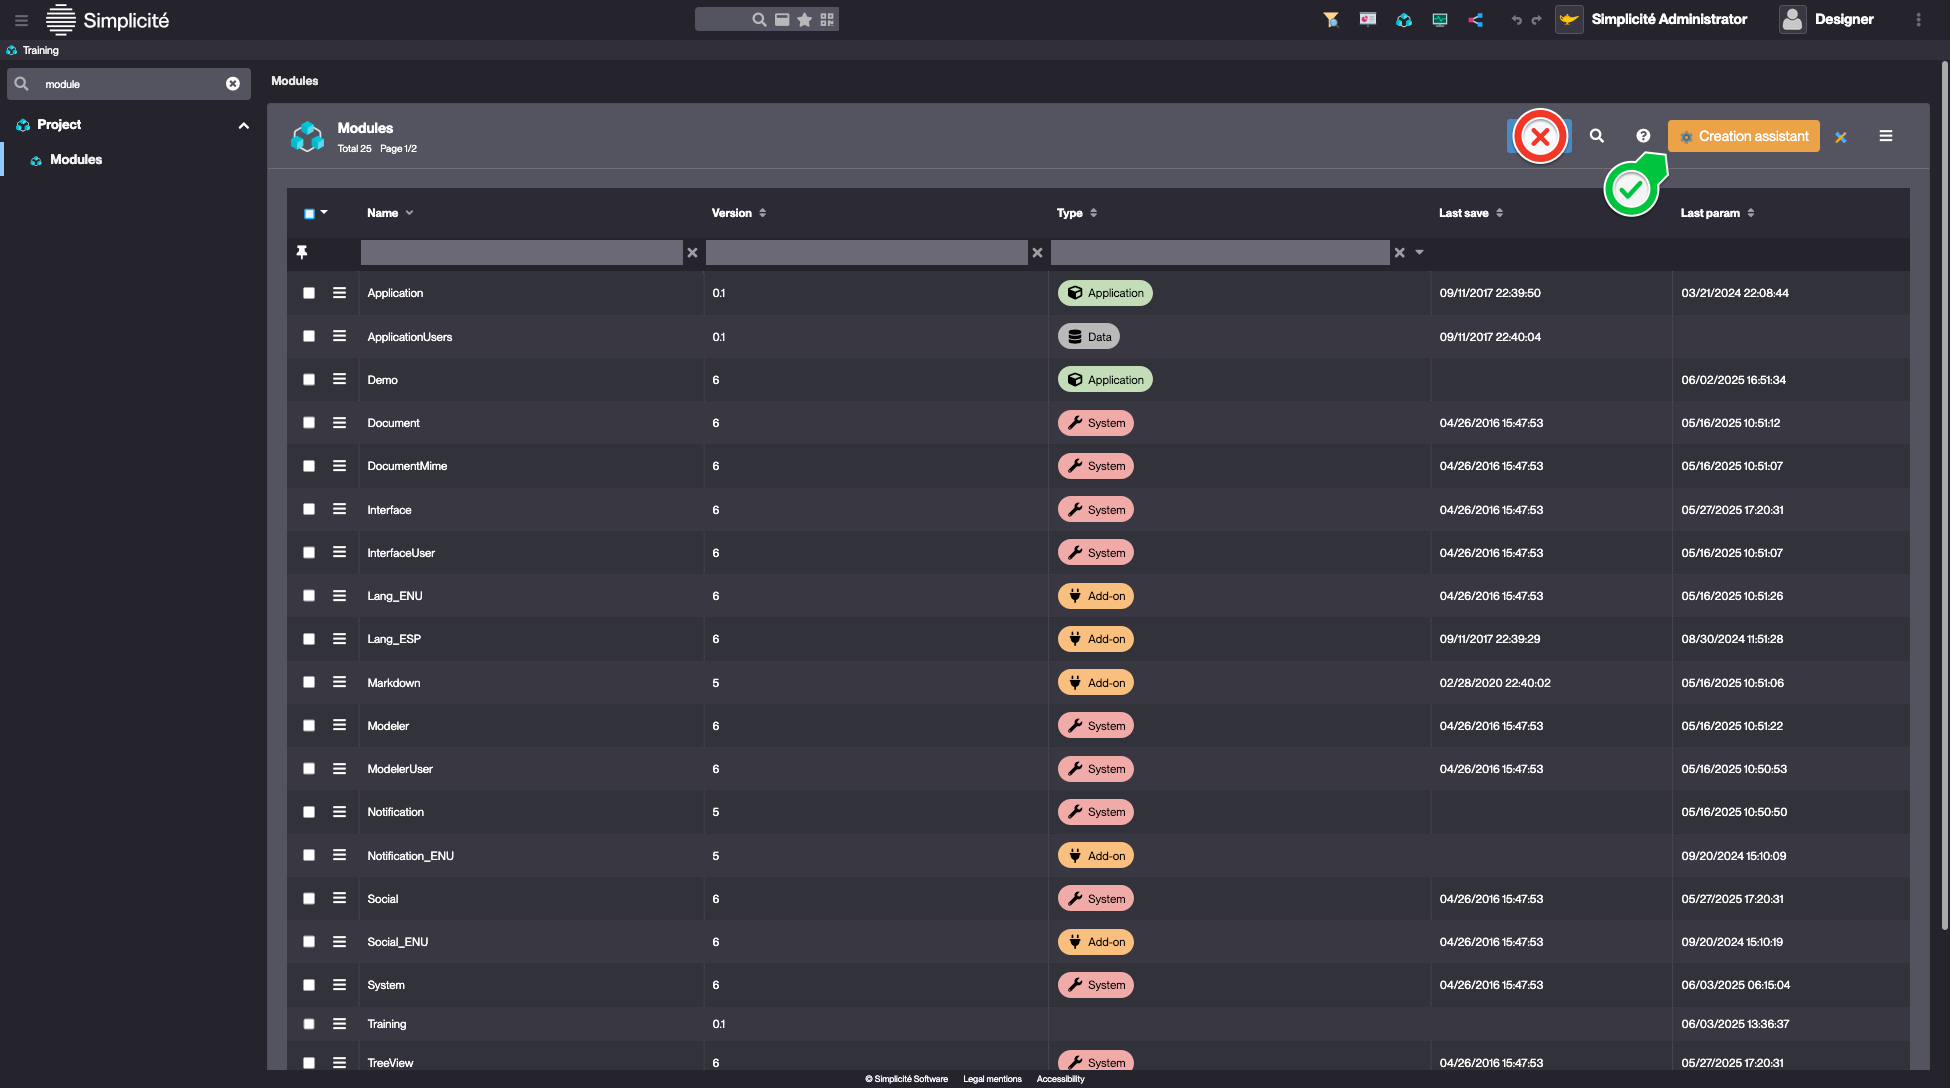This screenshot has height=1088, width=1950.
Task: Open the Accessibility footer link
Action: click(x=1060, y=1079)
